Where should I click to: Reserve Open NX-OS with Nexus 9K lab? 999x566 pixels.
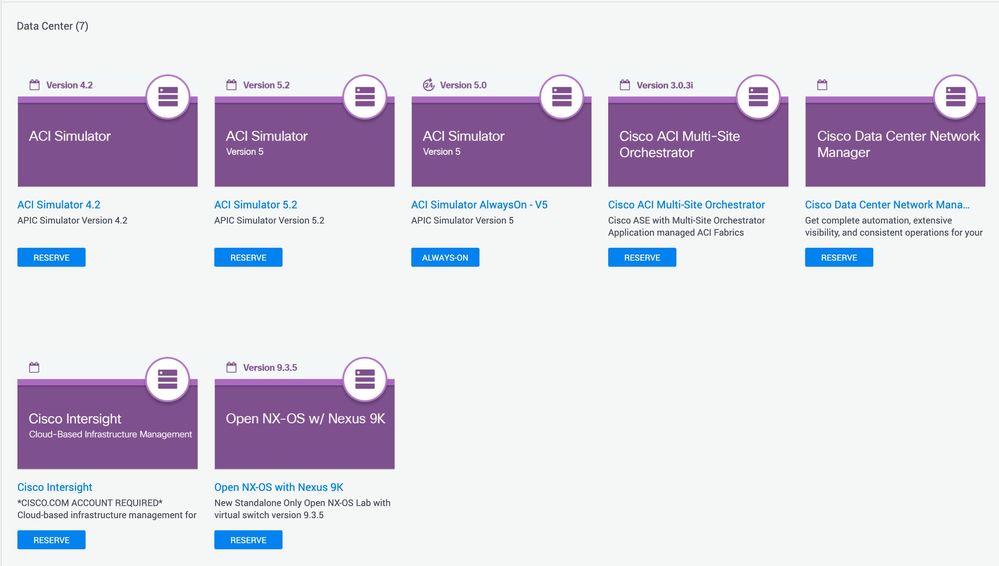coord(248,540)
